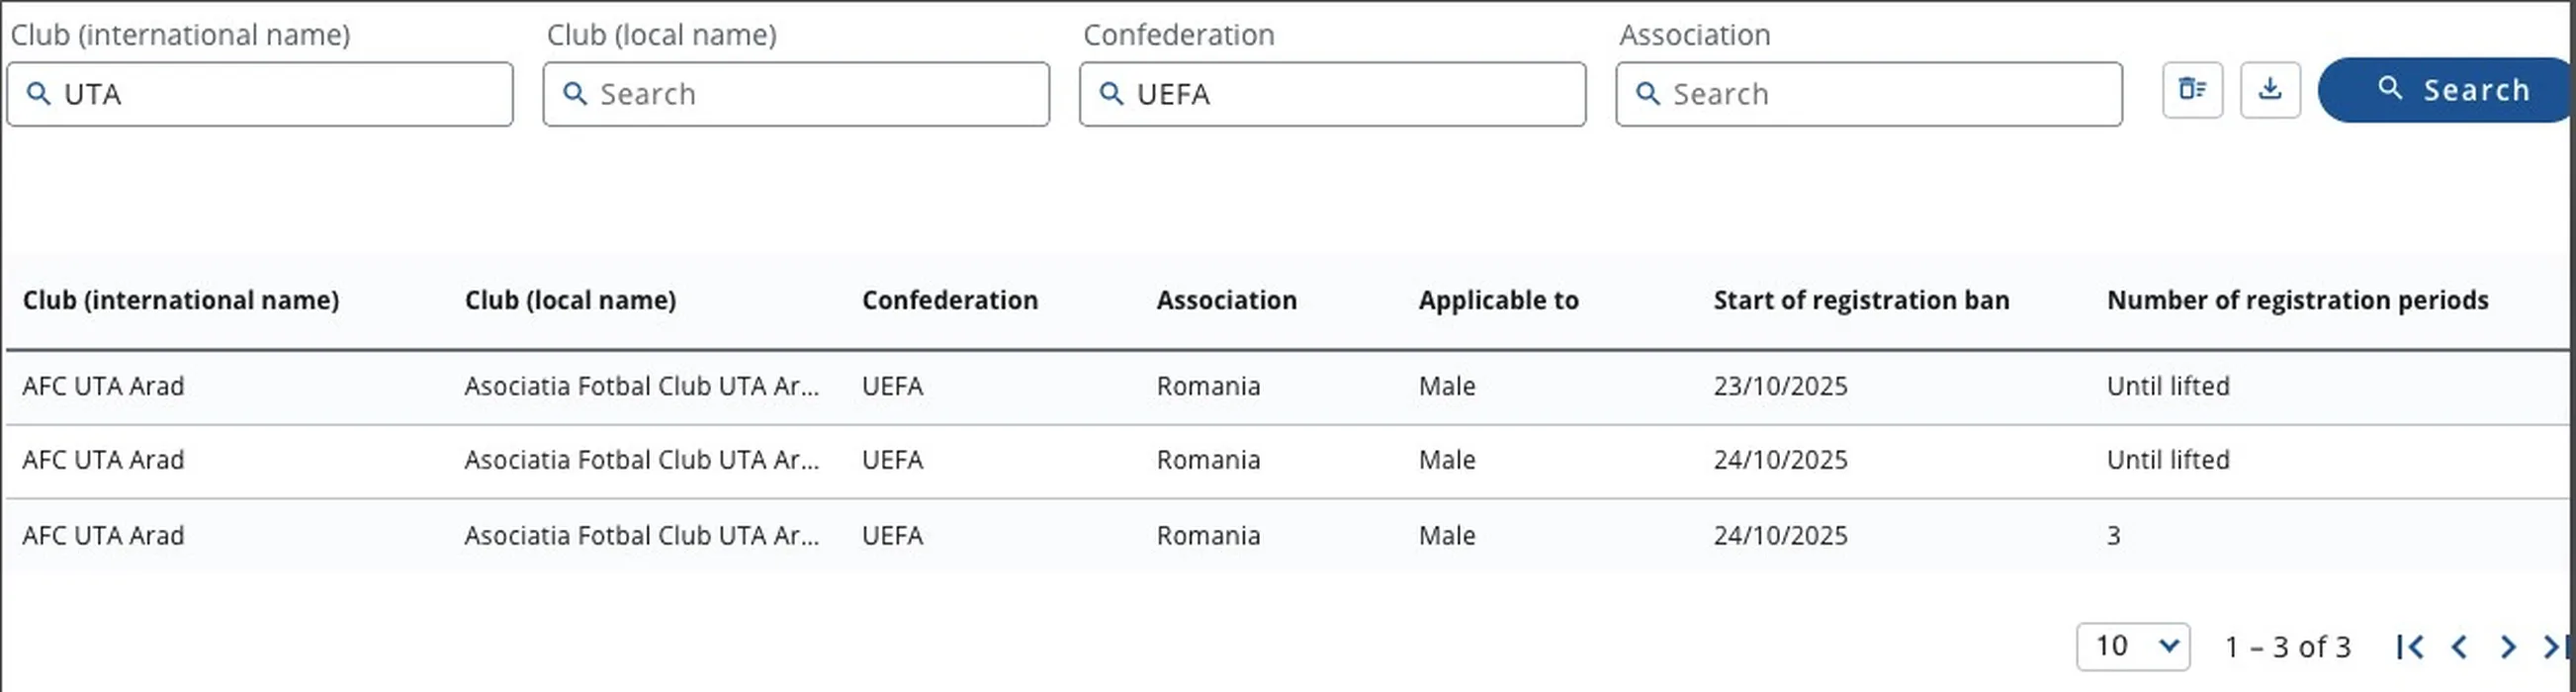Sort by Start of registration ban column
The image size is (2576, 692).
tap(1860, 300)
